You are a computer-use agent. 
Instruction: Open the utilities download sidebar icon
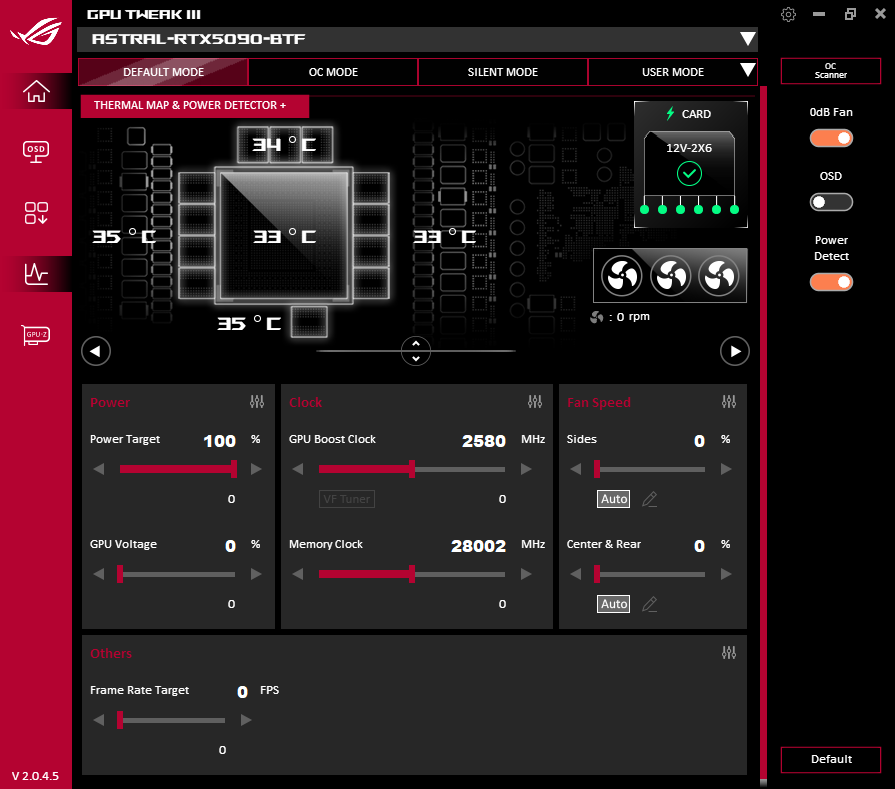point(36,213)
